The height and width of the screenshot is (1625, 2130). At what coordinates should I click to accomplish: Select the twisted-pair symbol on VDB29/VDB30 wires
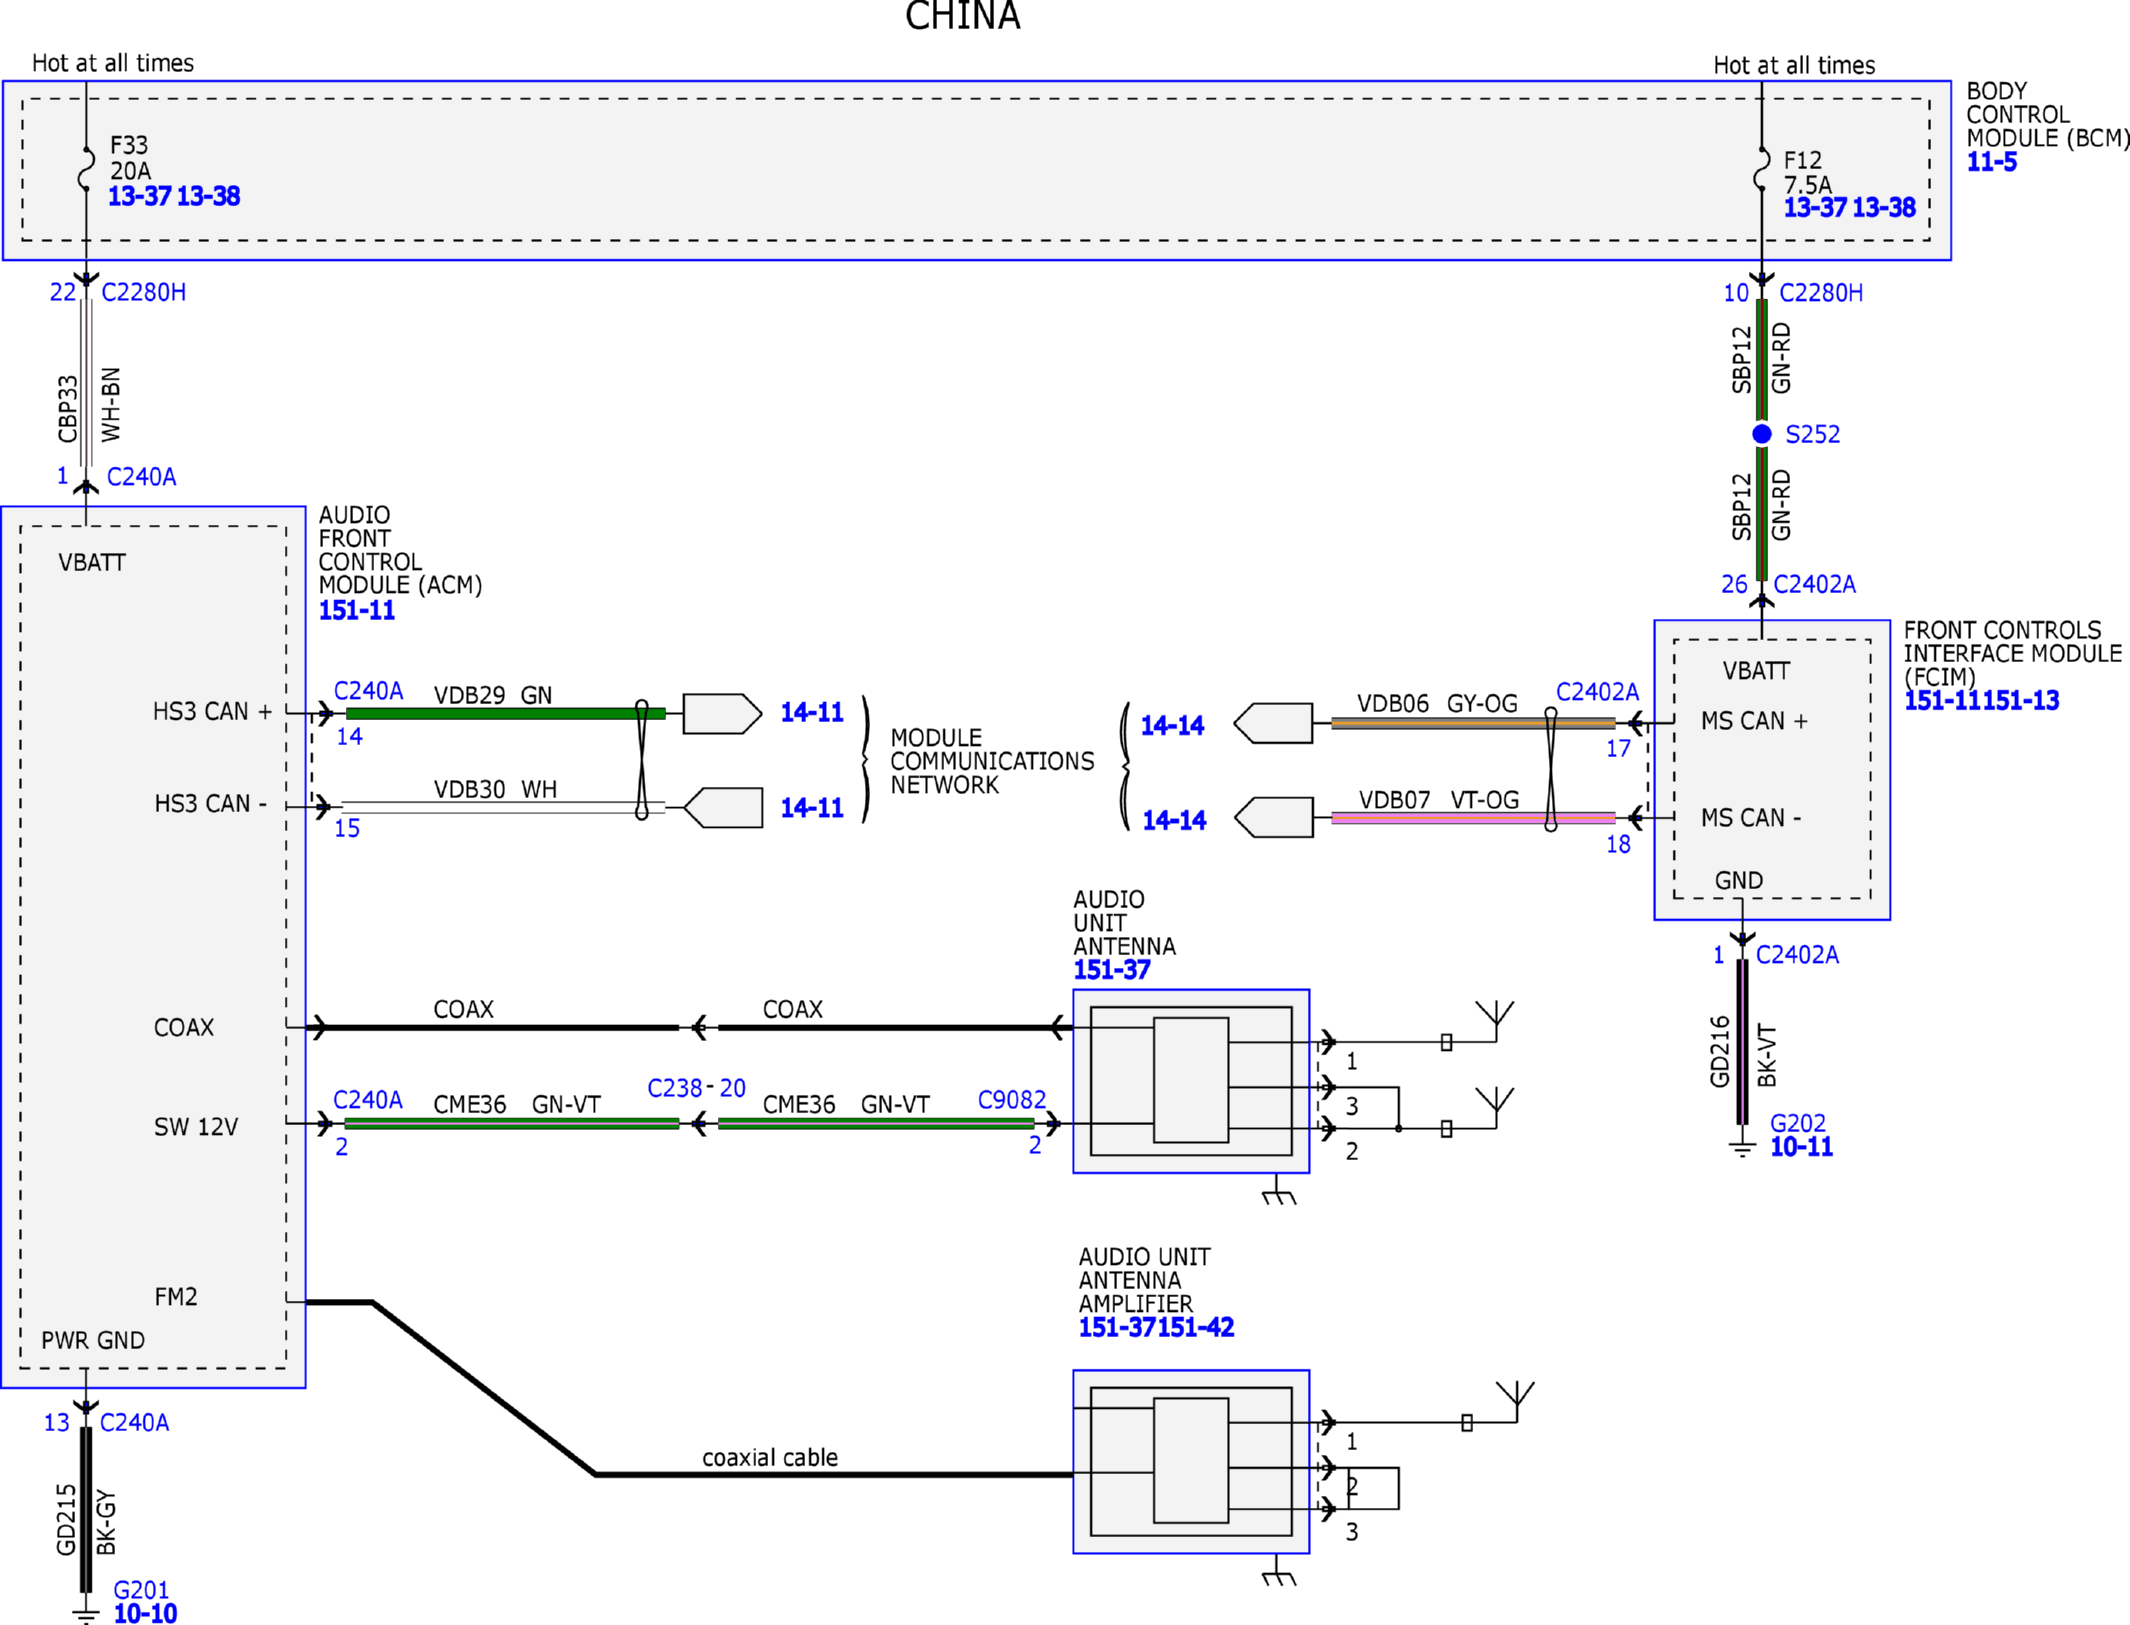(642, 760)
